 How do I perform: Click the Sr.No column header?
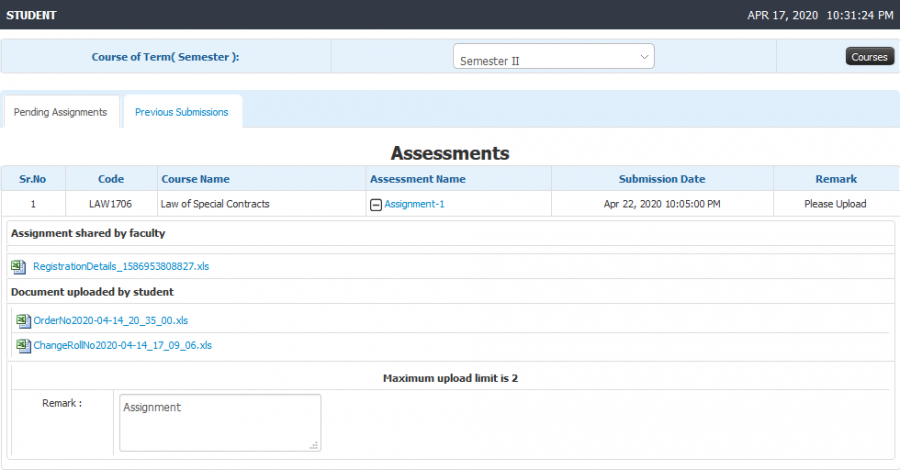click(33, 179)
